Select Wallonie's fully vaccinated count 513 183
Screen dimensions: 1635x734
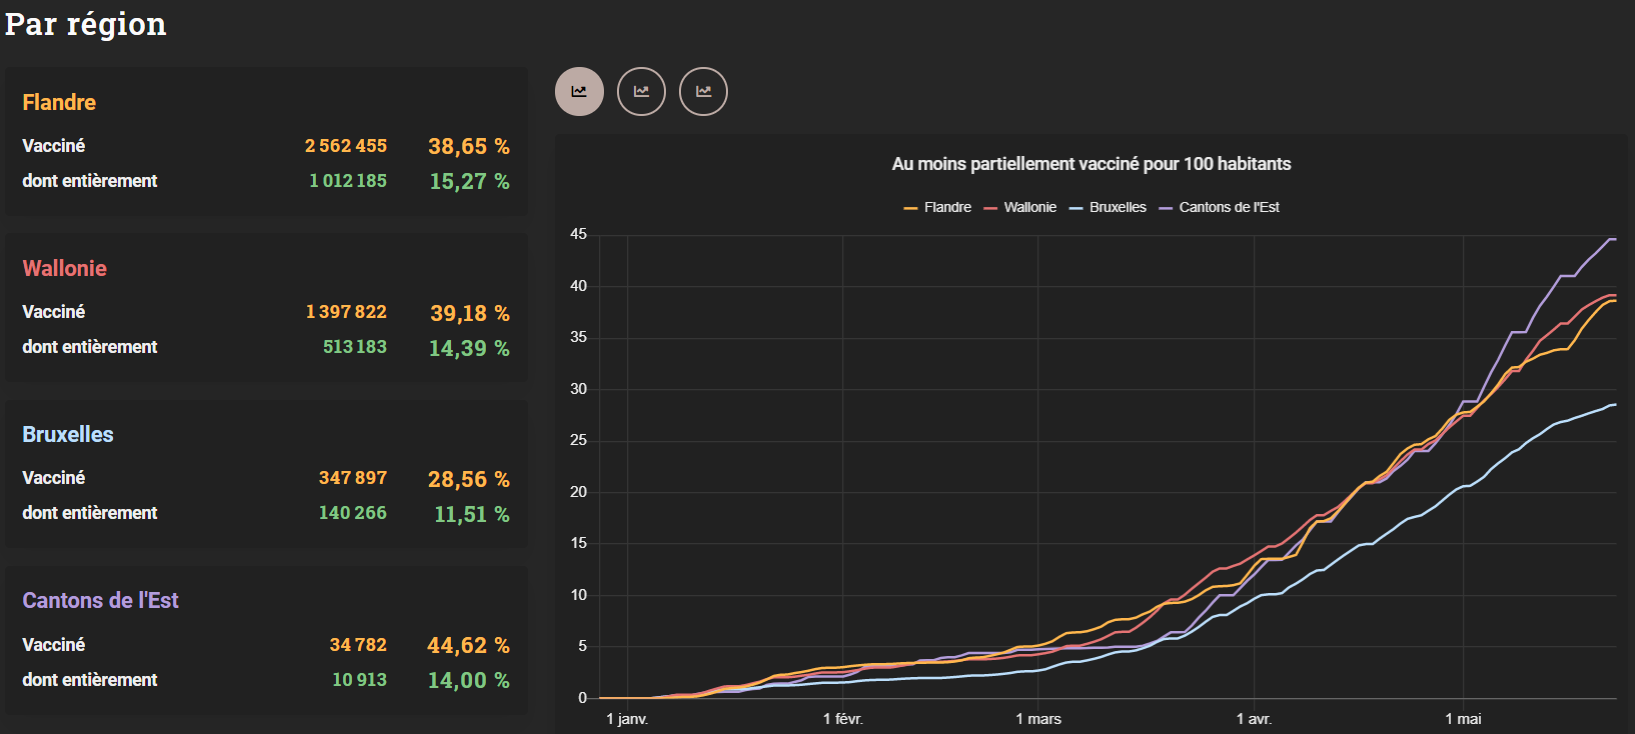tap(354, 347)
